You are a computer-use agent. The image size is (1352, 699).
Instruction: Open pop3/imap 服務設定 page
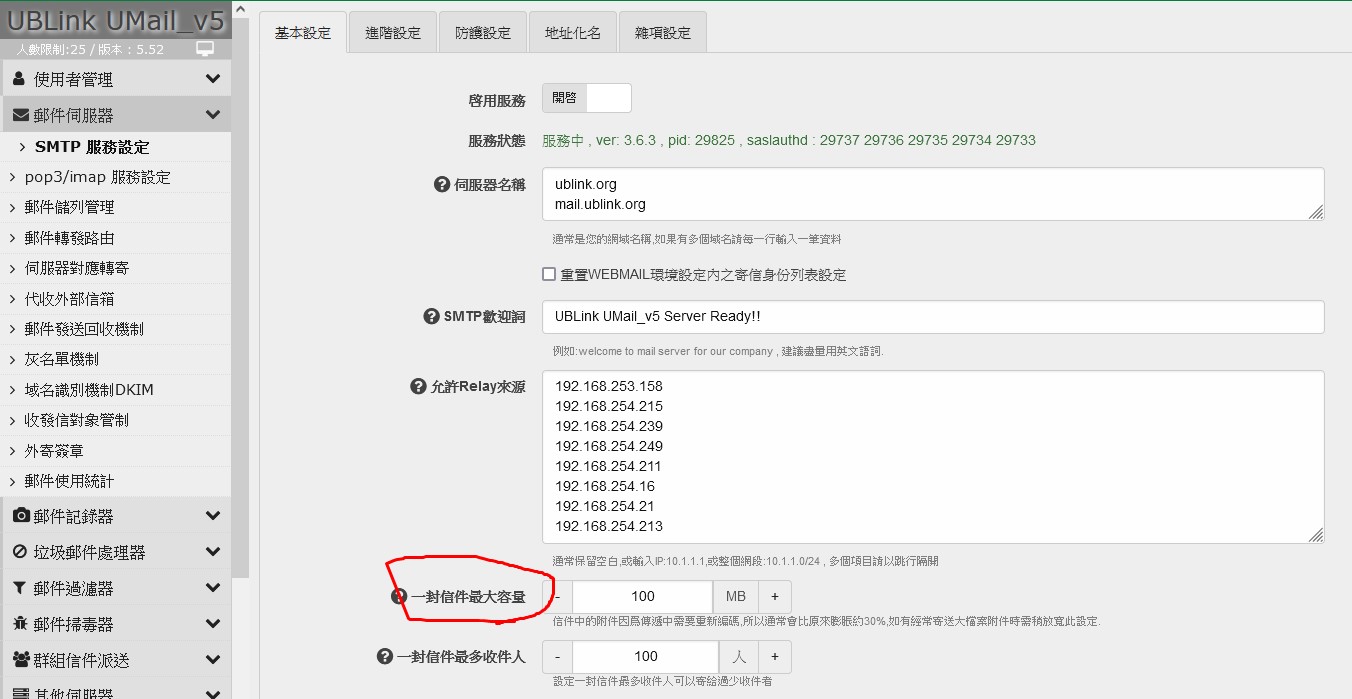click(98, 177)
